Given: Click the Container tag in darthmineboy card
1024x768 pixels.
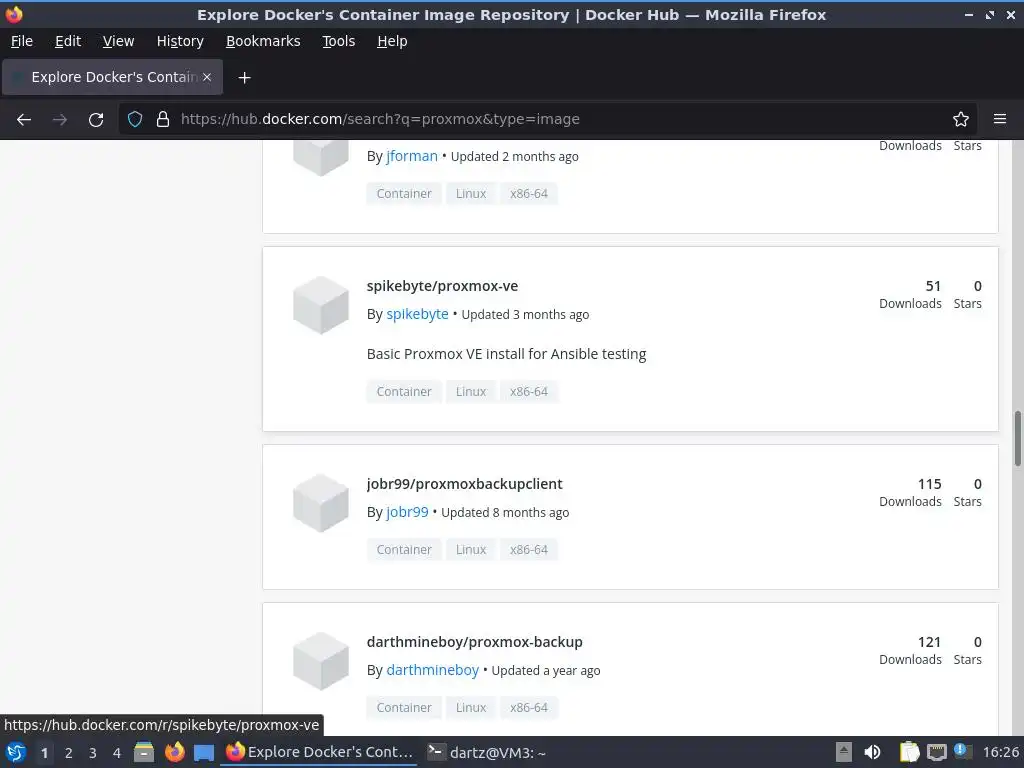Looking at the screenshot, I should pyautogui.click(x=404, y=708).
